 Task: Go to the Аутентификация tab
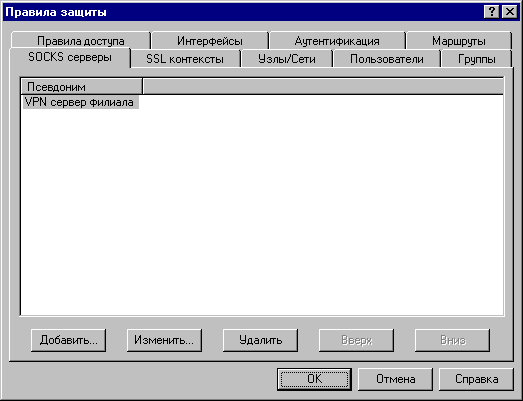point(337,41)
